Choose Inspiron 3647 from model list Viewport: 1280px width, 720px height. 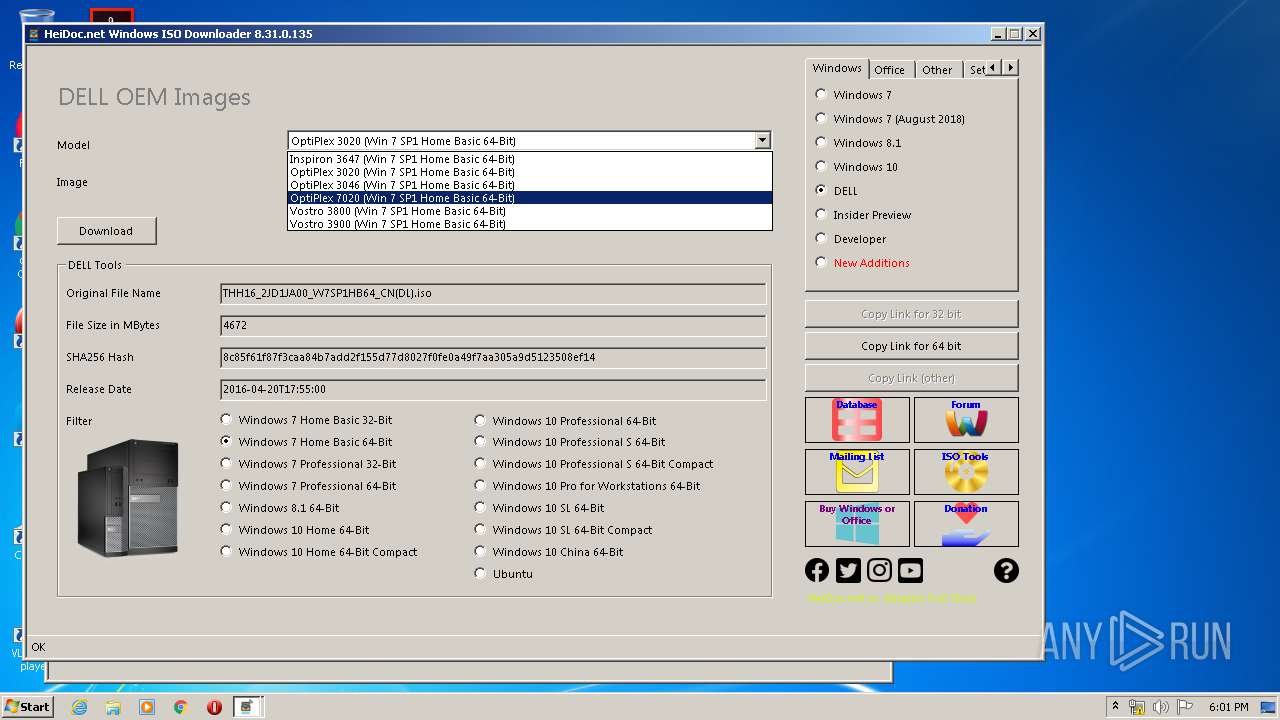tap(530, 159)
